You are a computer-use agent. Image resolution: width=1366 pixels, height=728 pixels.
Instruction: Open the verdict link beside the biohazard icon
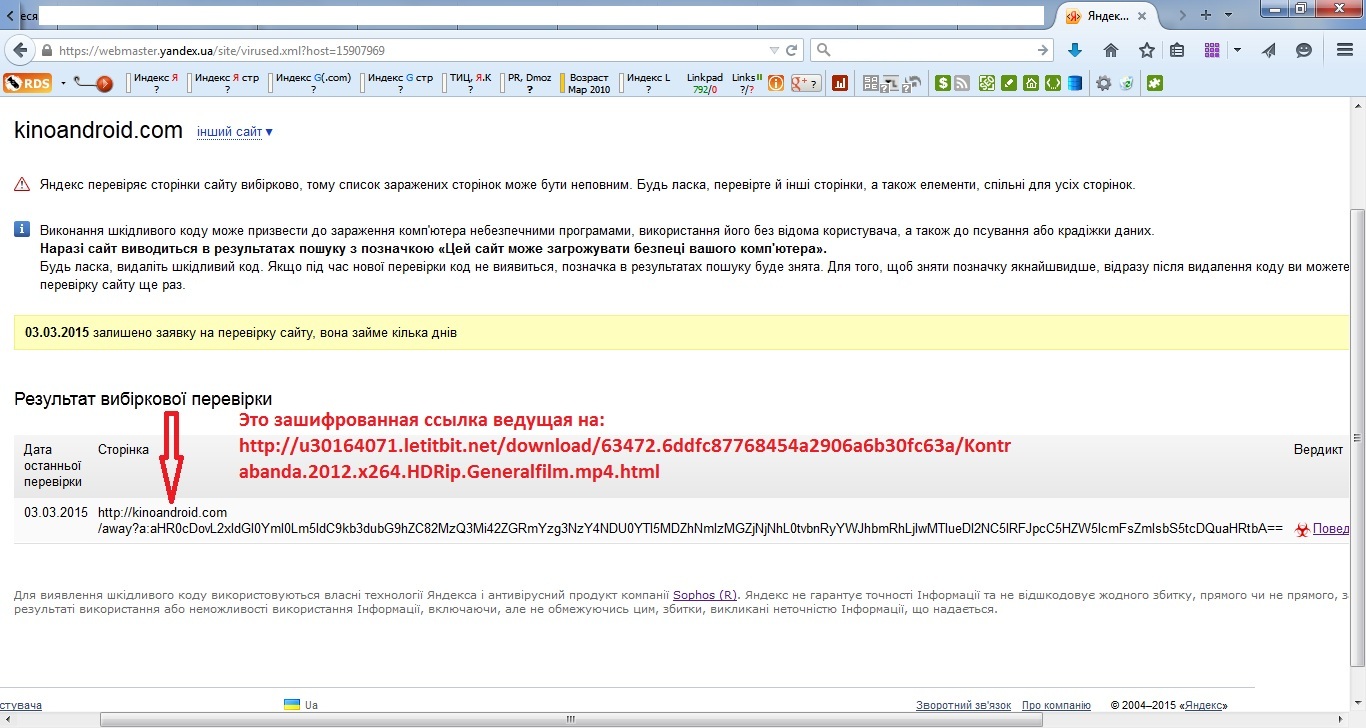(1331, 529)
